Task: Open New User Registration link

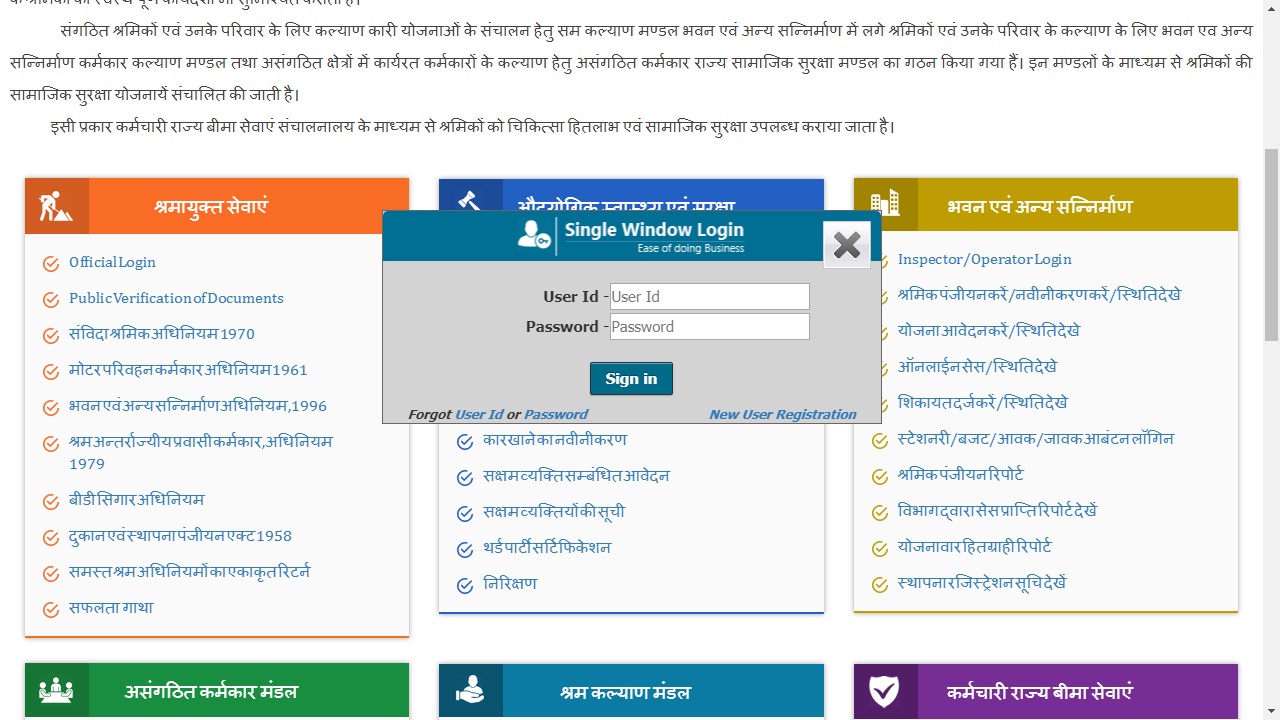Action: (782, 415)
